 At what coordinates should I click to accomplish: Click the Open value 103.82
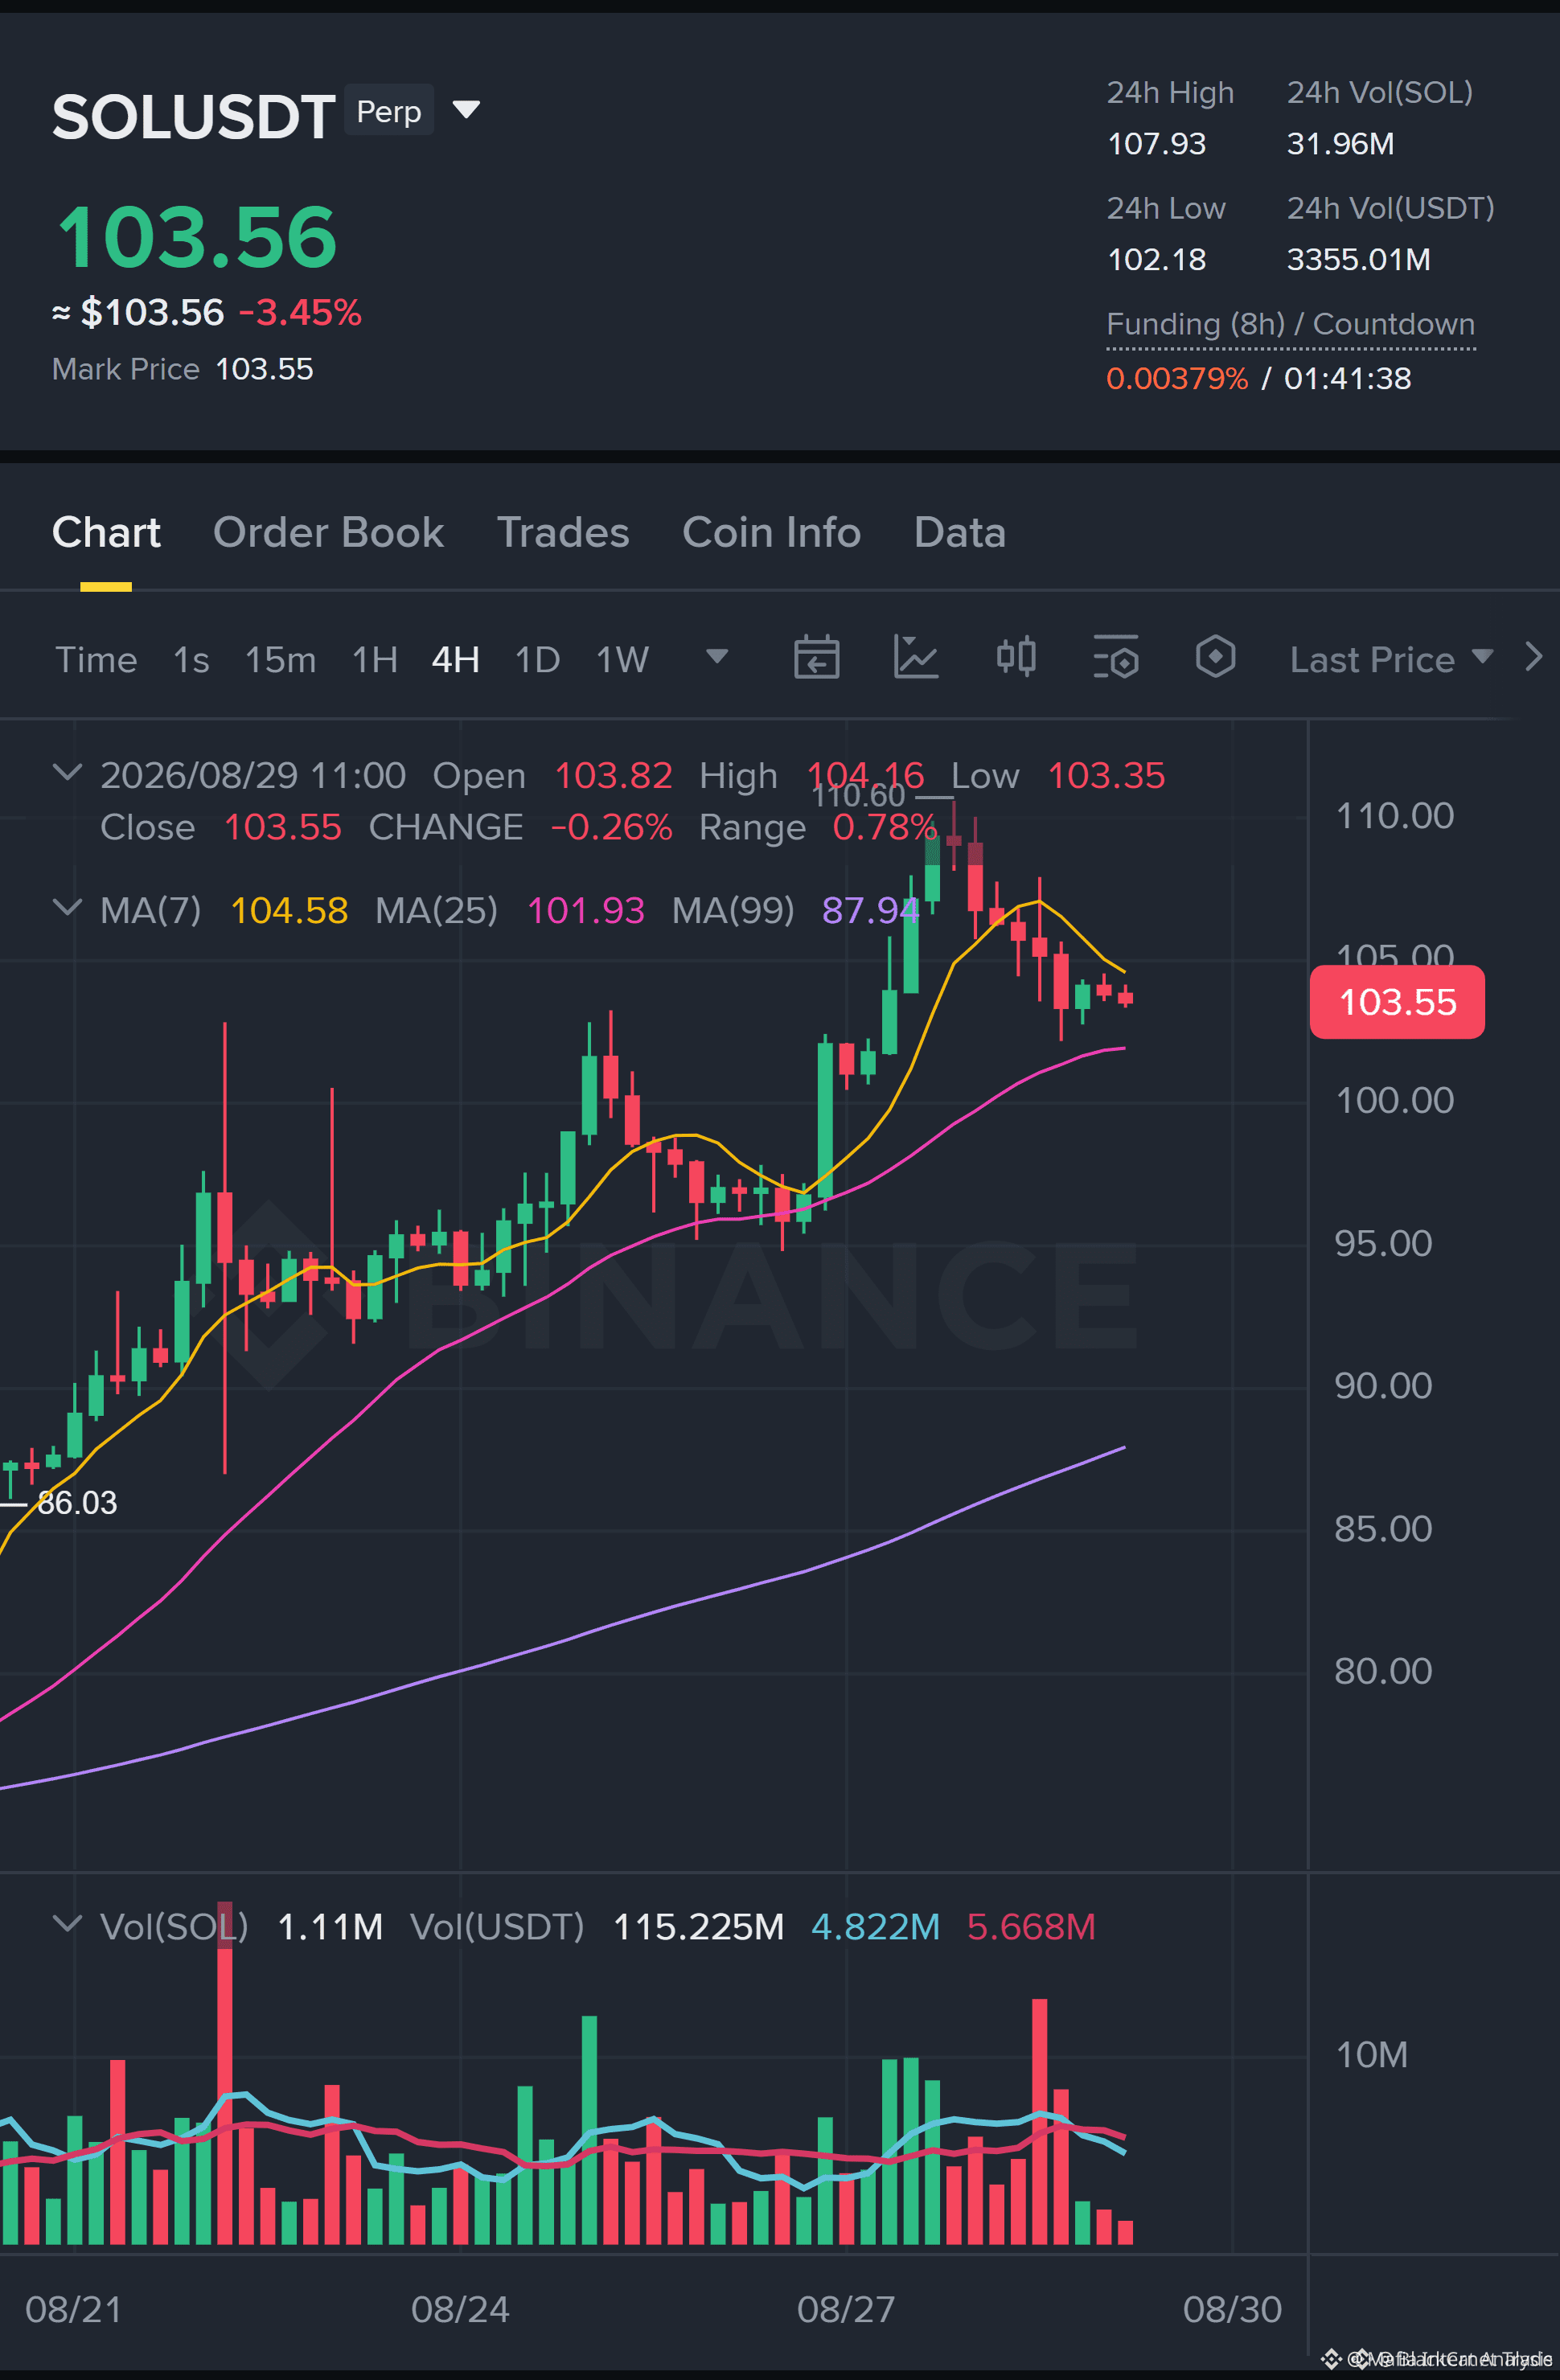pyautogui.click(x=613, y=776)
